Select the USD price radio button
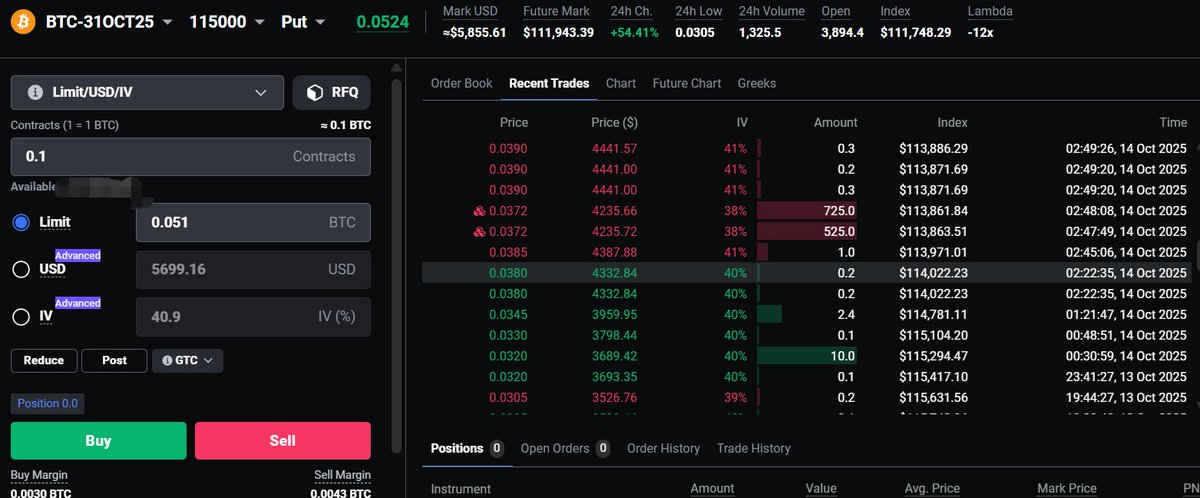1200x498 pixels. pos(21,269)
